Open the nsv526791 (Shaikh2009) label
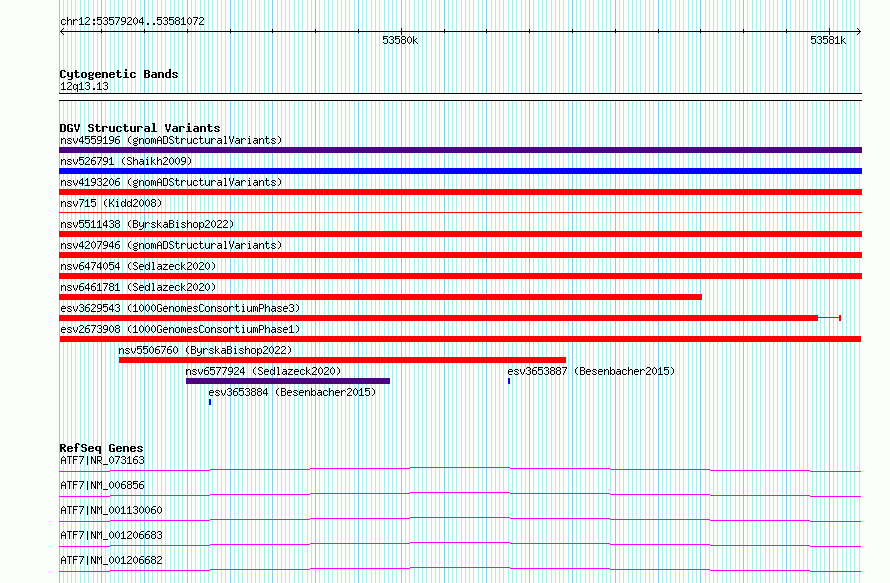The height and width of the screenshot is (583, 890). coord(126,161)
